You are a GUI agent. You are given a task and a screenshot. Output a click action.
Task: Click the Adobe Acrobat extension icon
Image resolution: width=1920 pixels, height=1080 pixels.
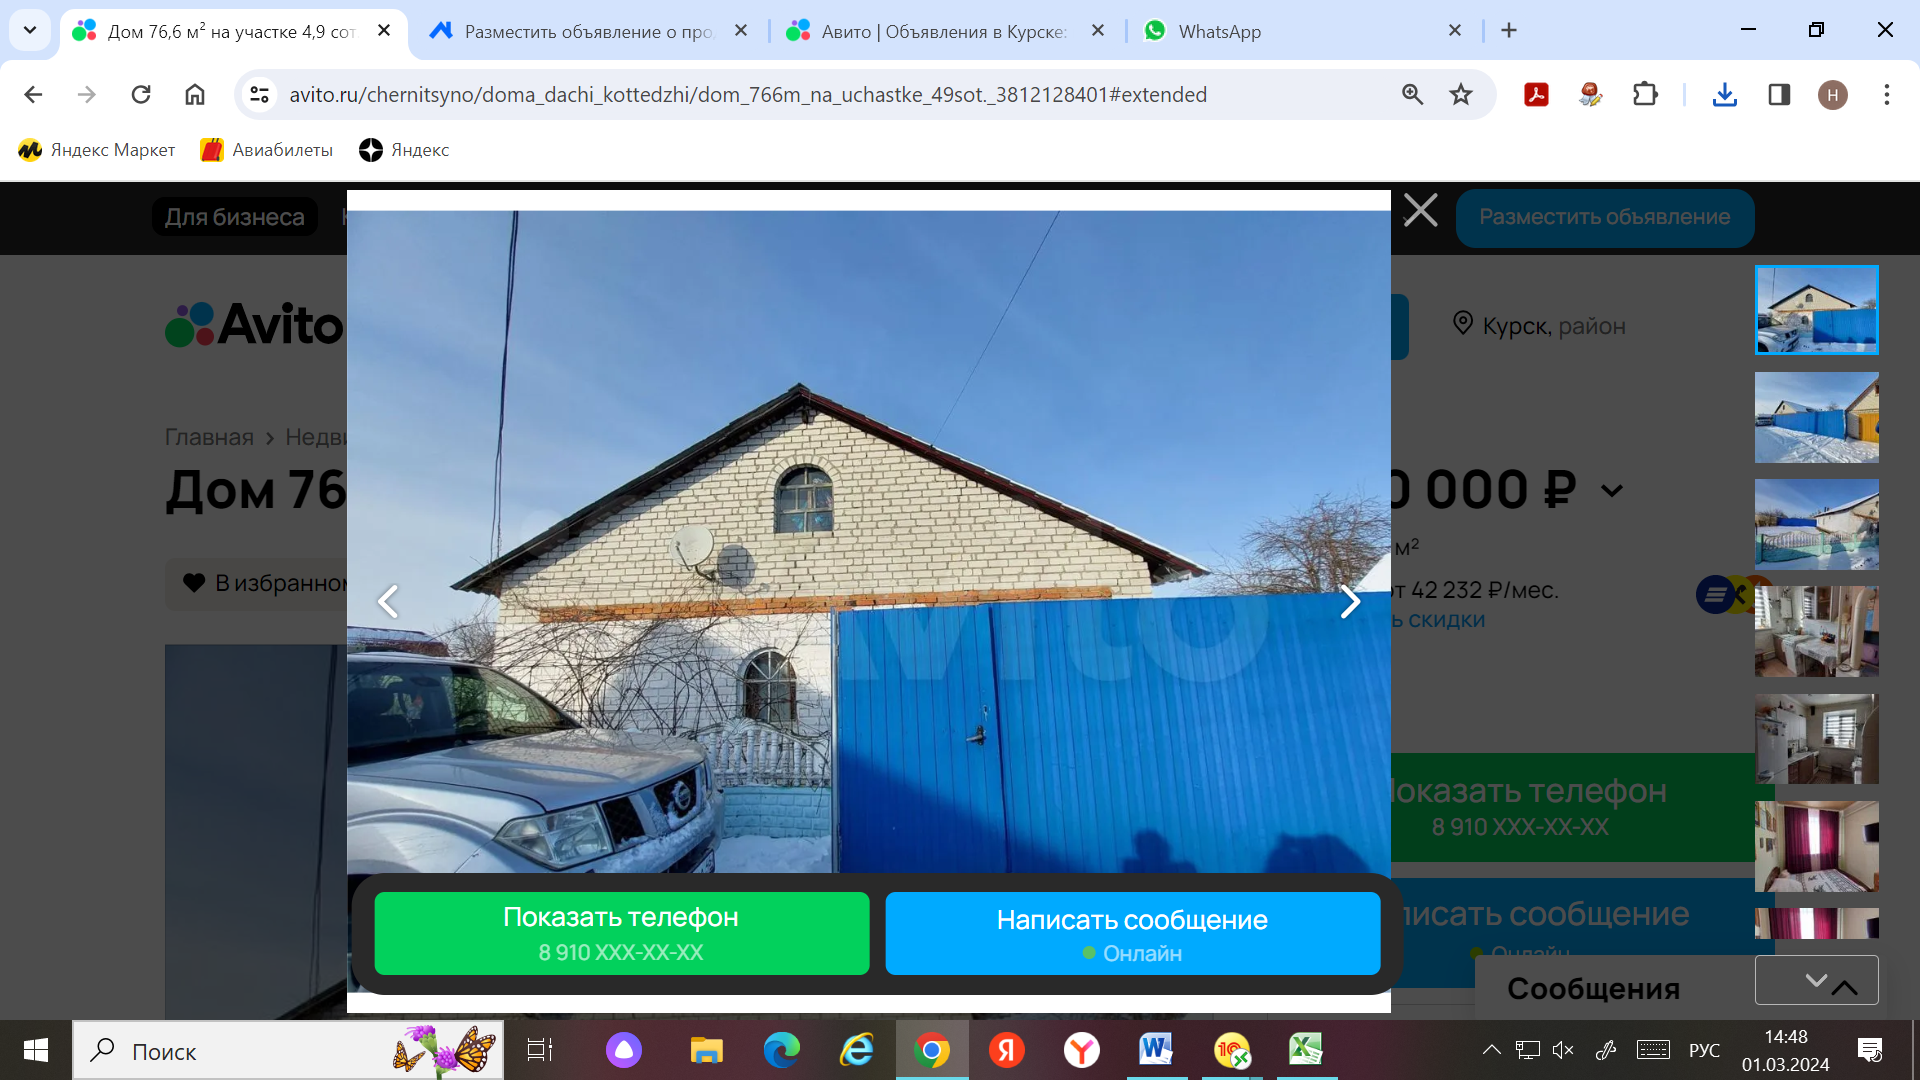point(1536,94)
